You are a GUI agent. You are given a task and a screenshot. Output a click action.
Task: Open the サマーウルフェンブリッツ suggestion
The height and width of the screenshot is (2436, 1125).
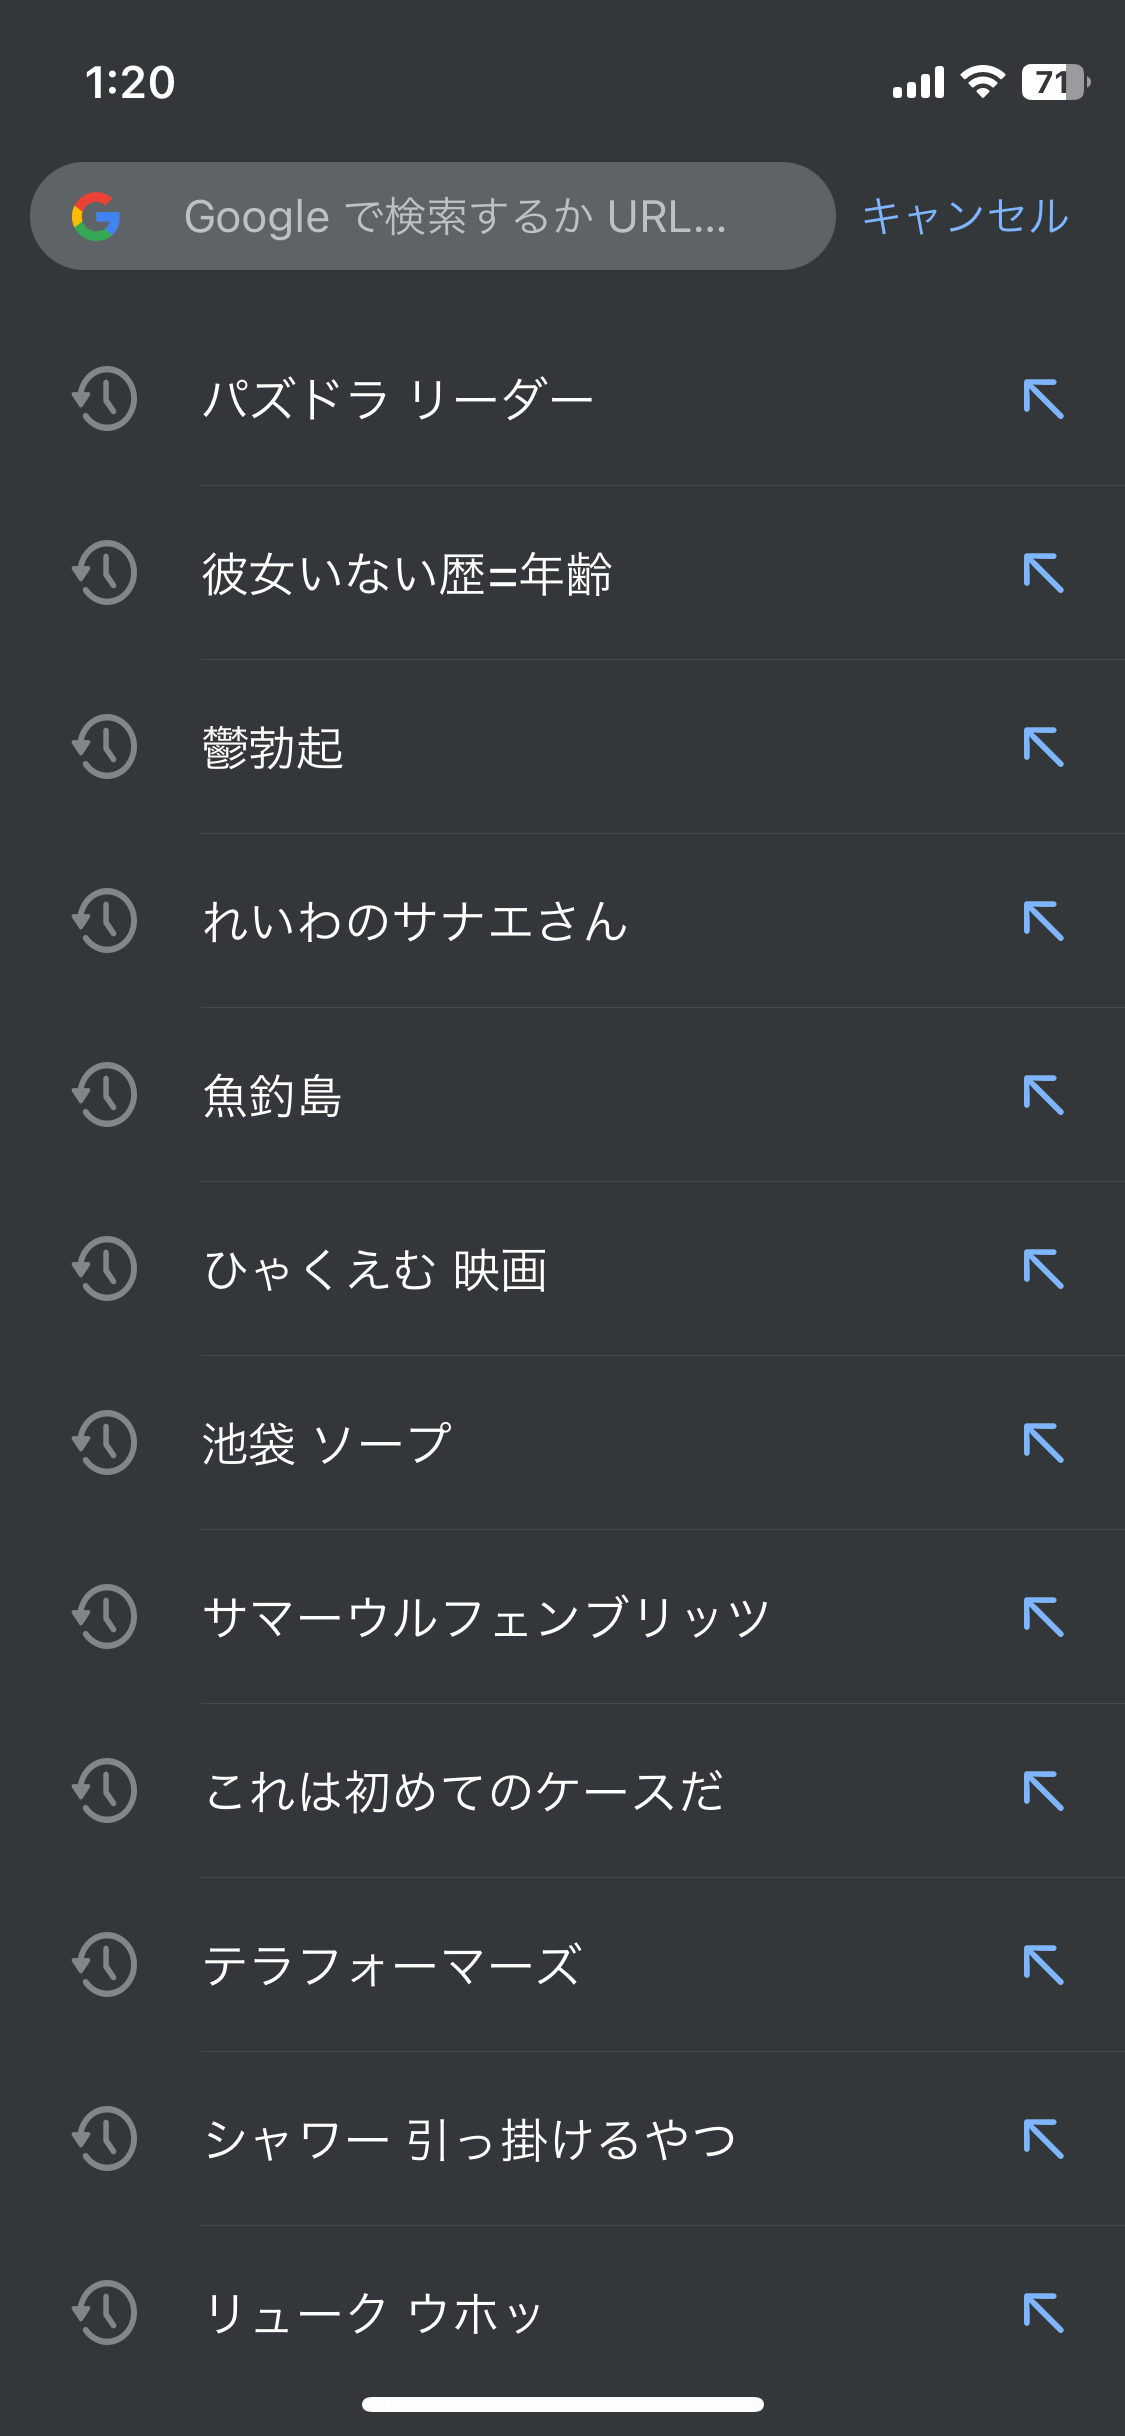click(x=486, y=1617)
